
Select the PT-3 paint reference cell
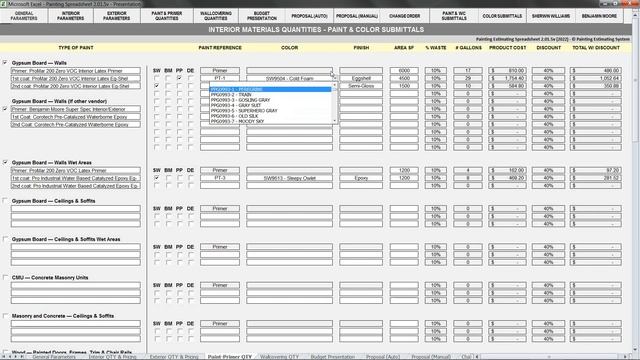click(220, 178)
